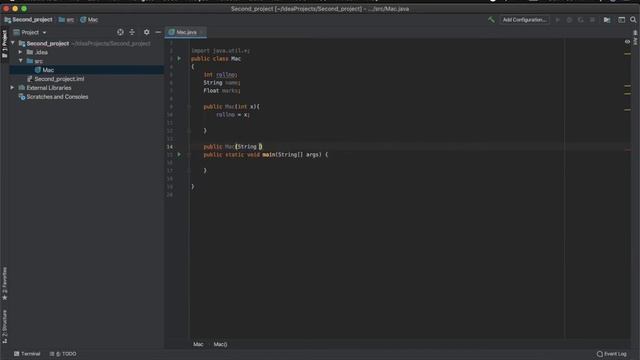Viewport: 640px width, 360px height.
Task: Open the Structure side tab
Action: (4, 327)
